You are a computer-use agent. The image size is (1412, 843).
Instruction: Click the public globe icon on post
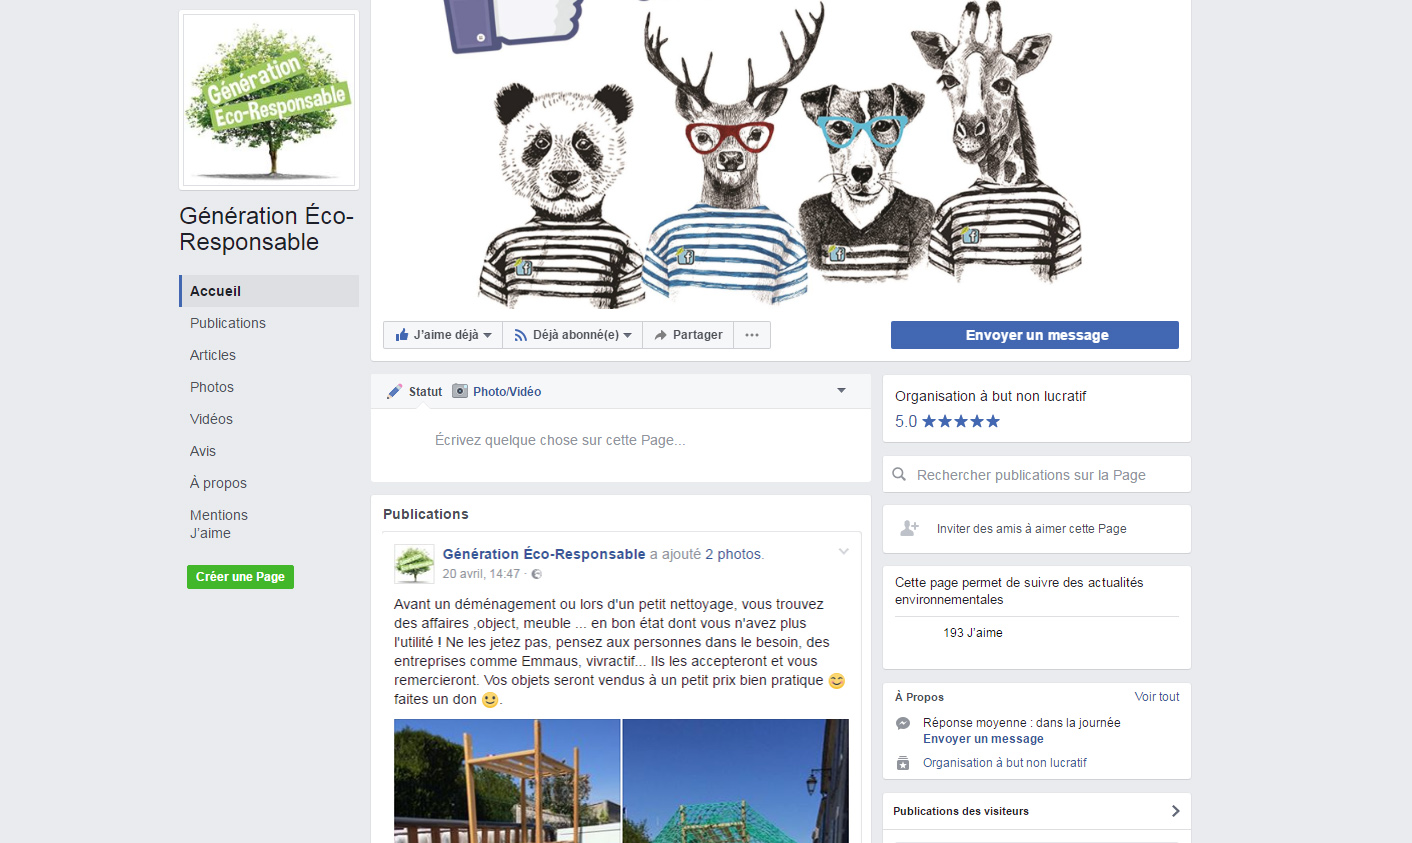click(537, 574)
